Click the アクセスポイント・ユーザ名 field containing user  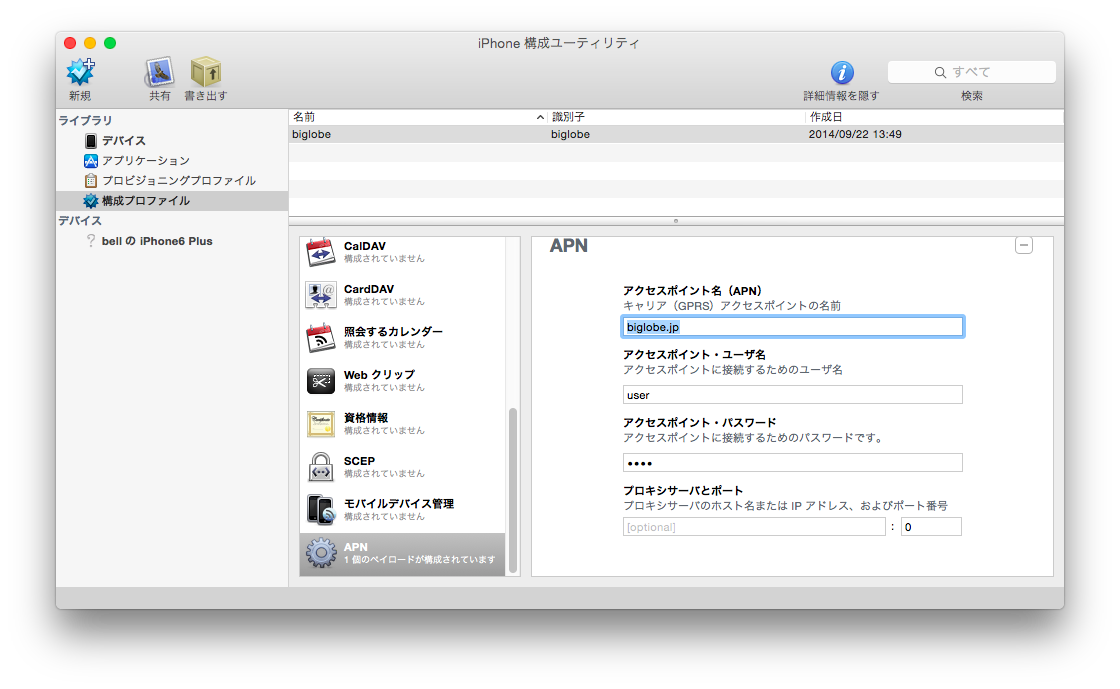(x=793, y=395)
